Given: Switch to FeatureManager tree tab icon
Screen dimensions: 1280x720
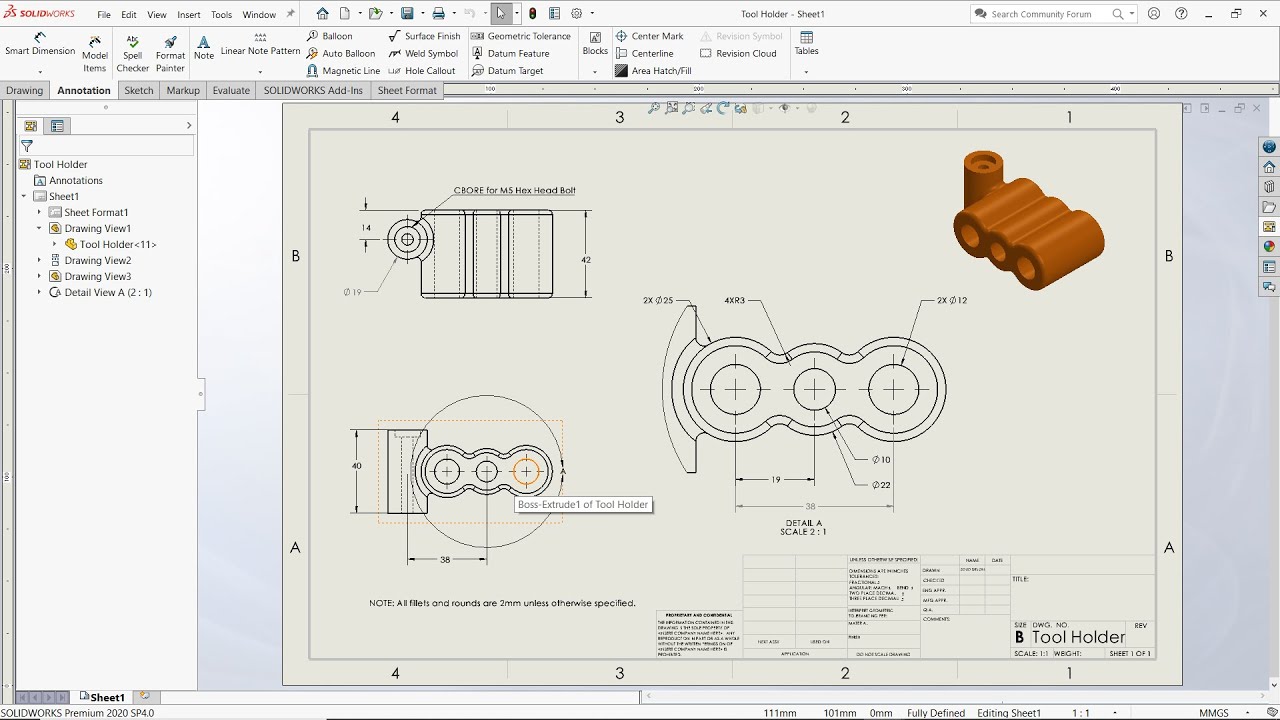Looking at the screenshot, I should (x=31, y=126).
